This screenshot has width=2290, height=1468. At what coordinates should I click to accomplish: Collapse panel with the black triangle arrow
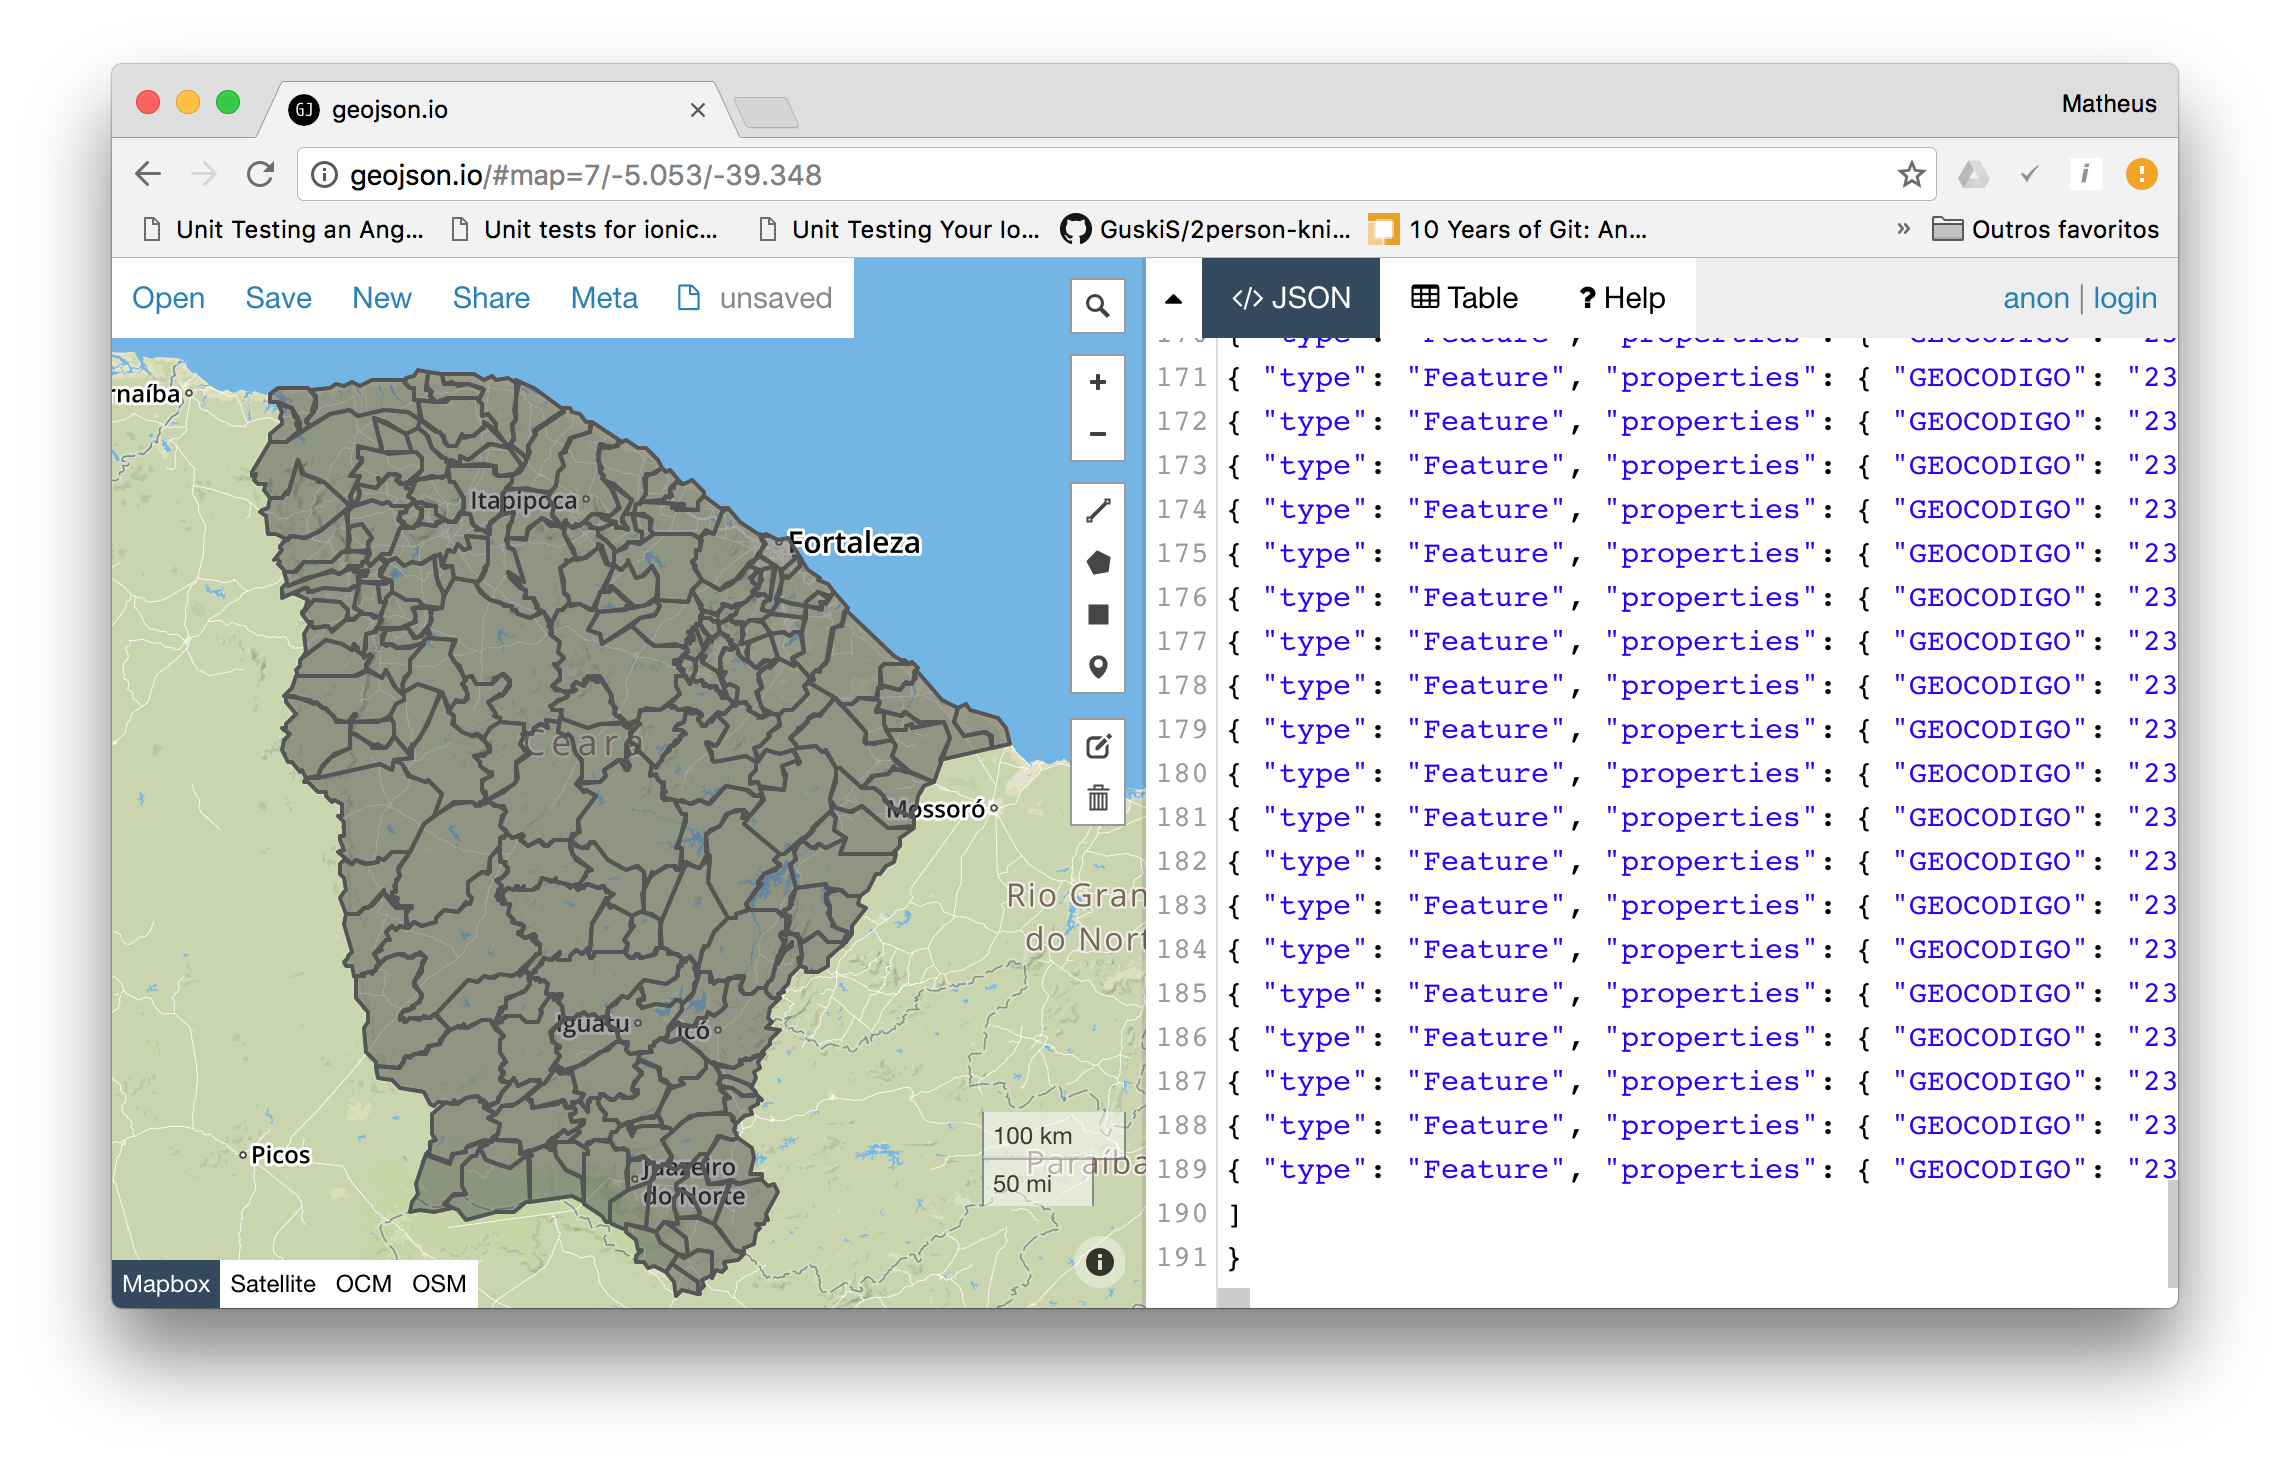tap(1173, 299)
